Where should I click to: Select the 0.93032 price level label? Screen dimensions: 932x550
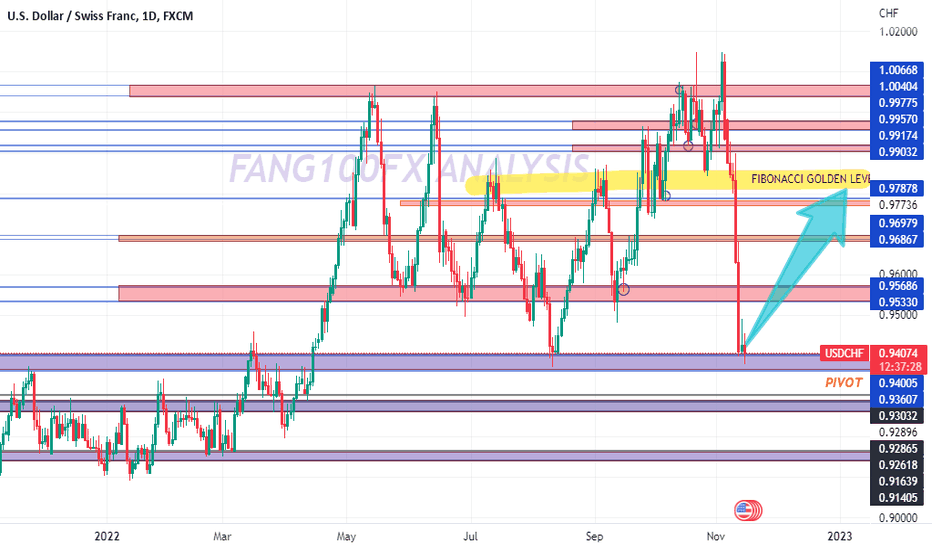pos(898,416)
